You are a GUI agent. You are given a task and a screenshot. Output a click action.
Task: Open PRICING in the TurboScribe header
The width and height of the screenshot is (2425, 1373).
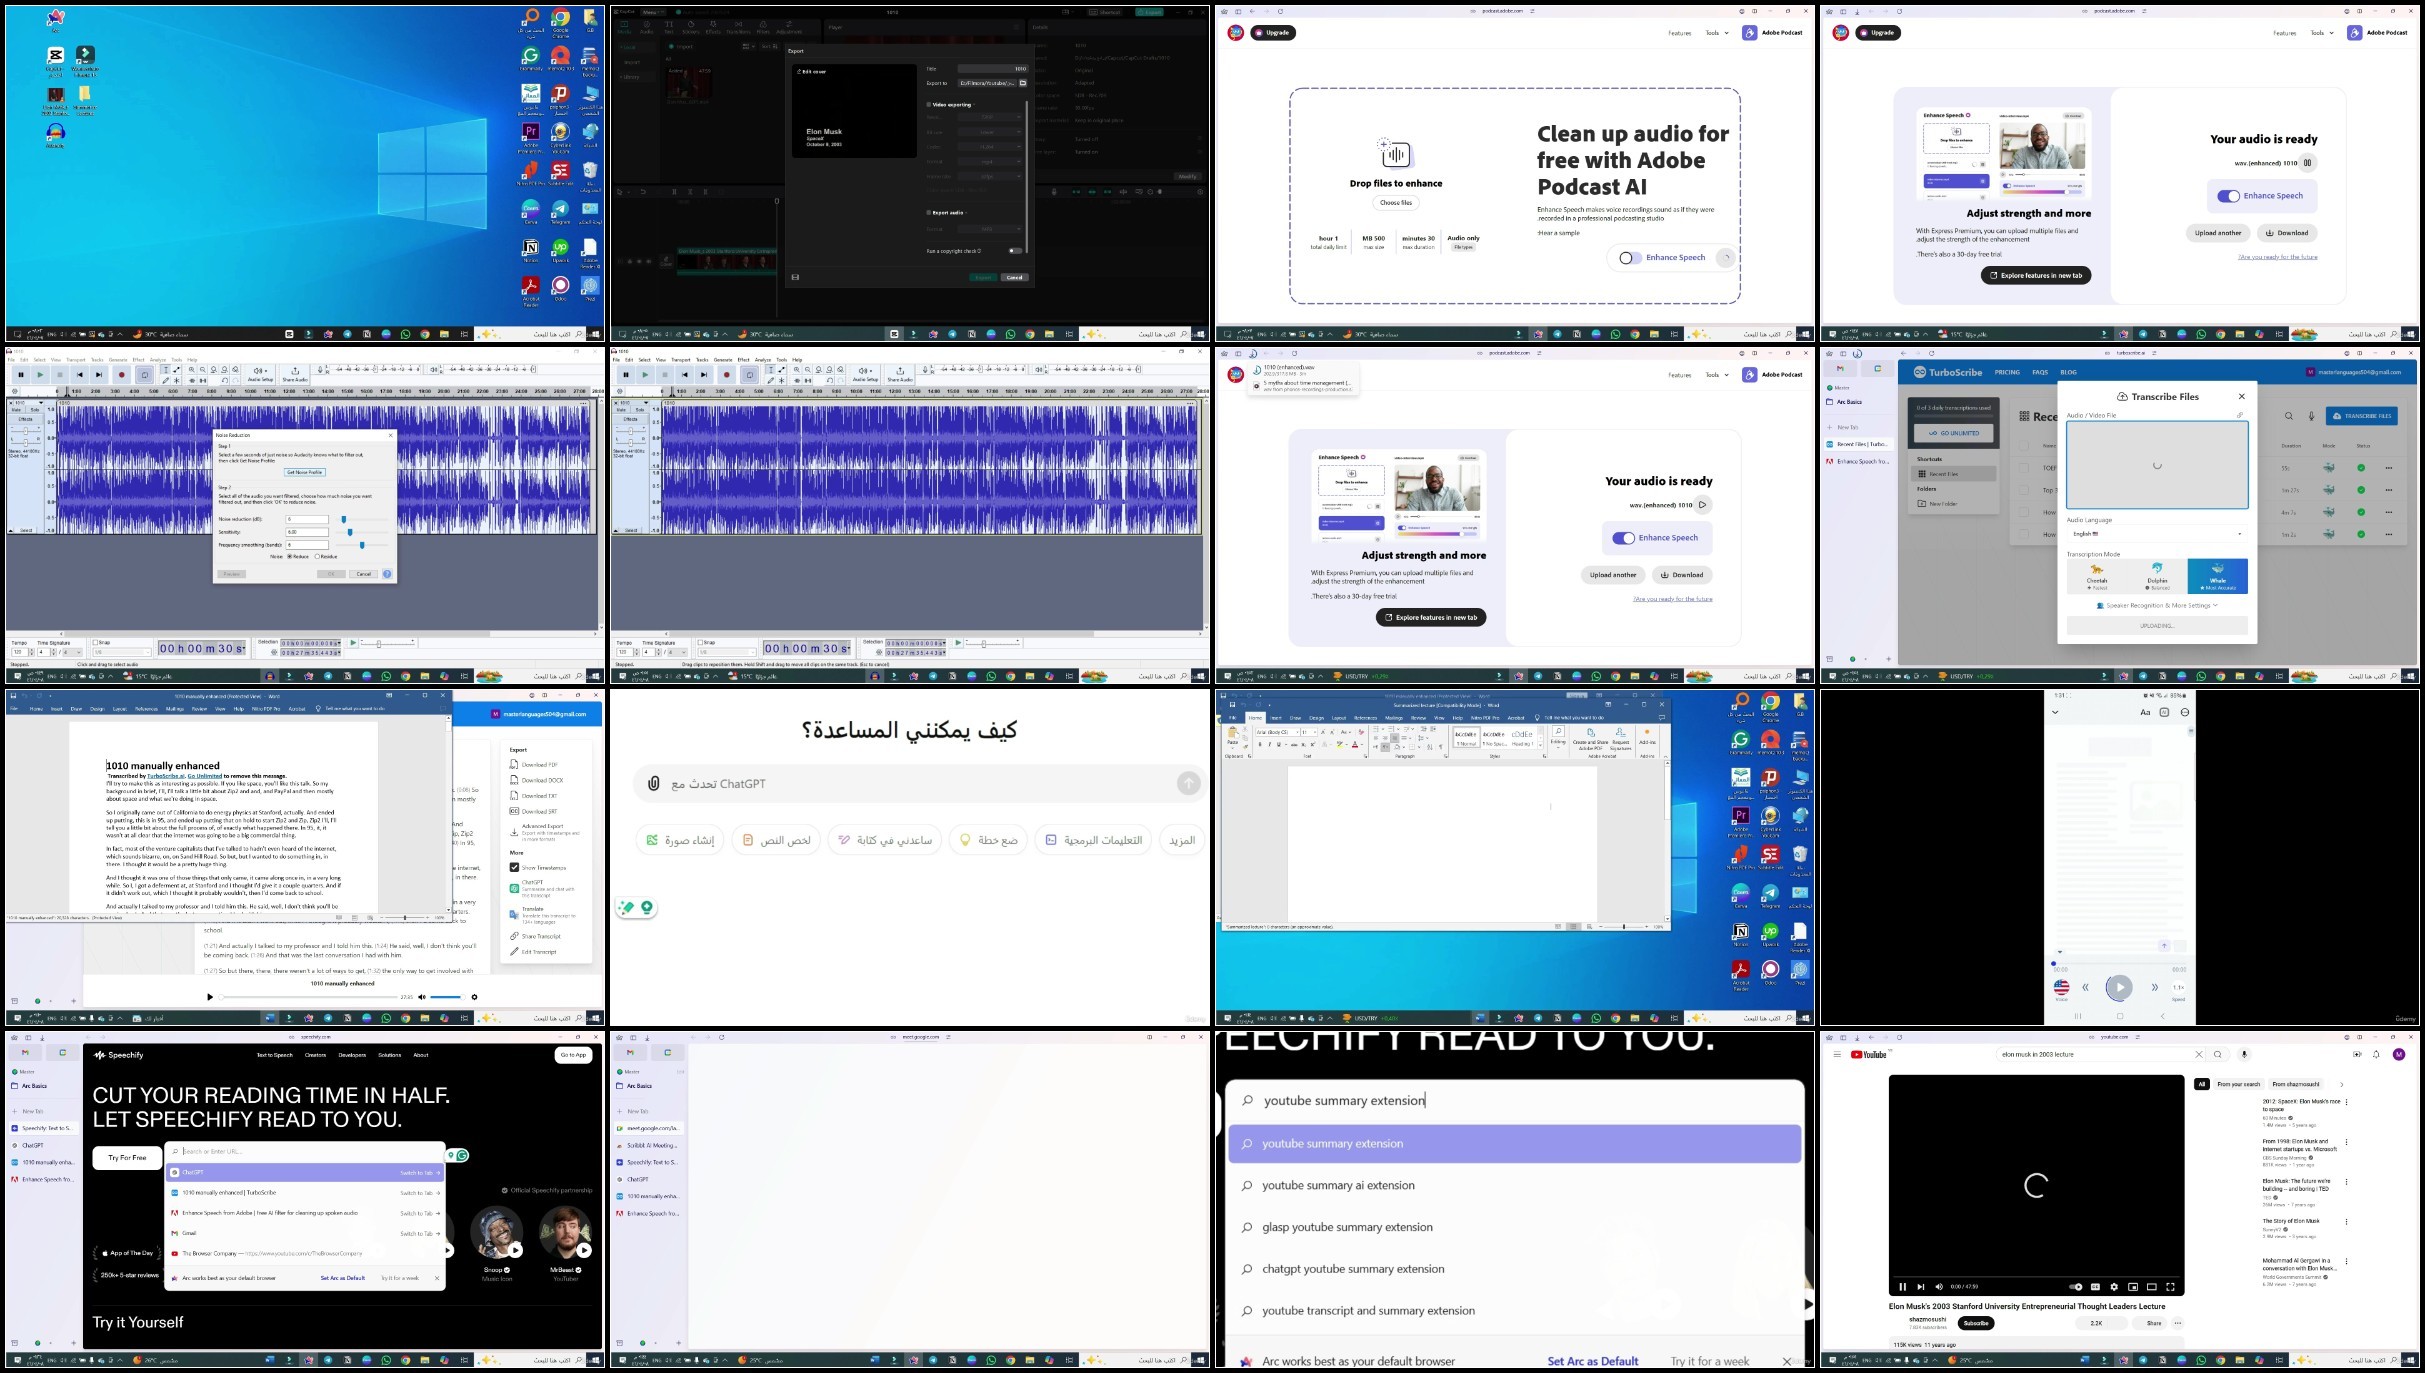coord(2007,372)
